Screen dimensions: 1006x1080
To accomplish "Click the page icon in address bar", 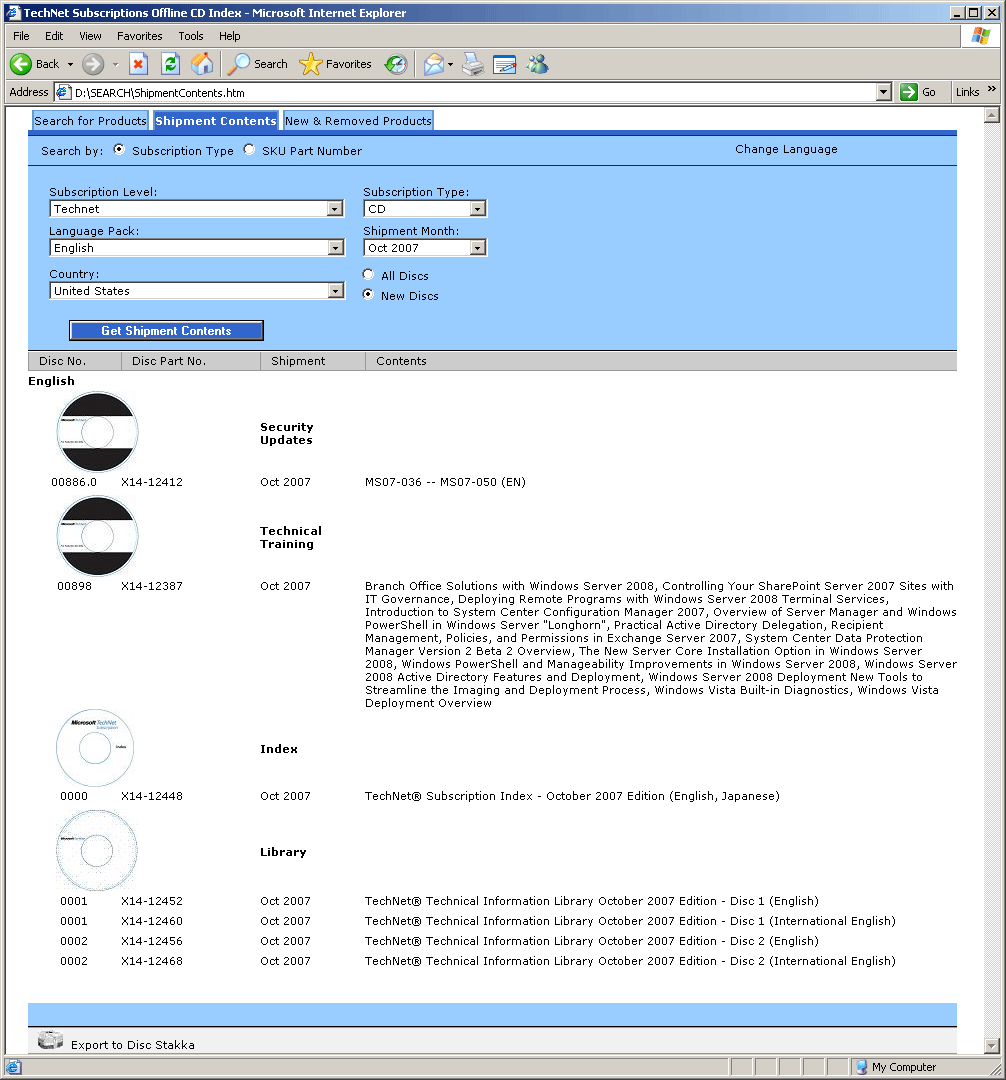I will coord(63,92).
